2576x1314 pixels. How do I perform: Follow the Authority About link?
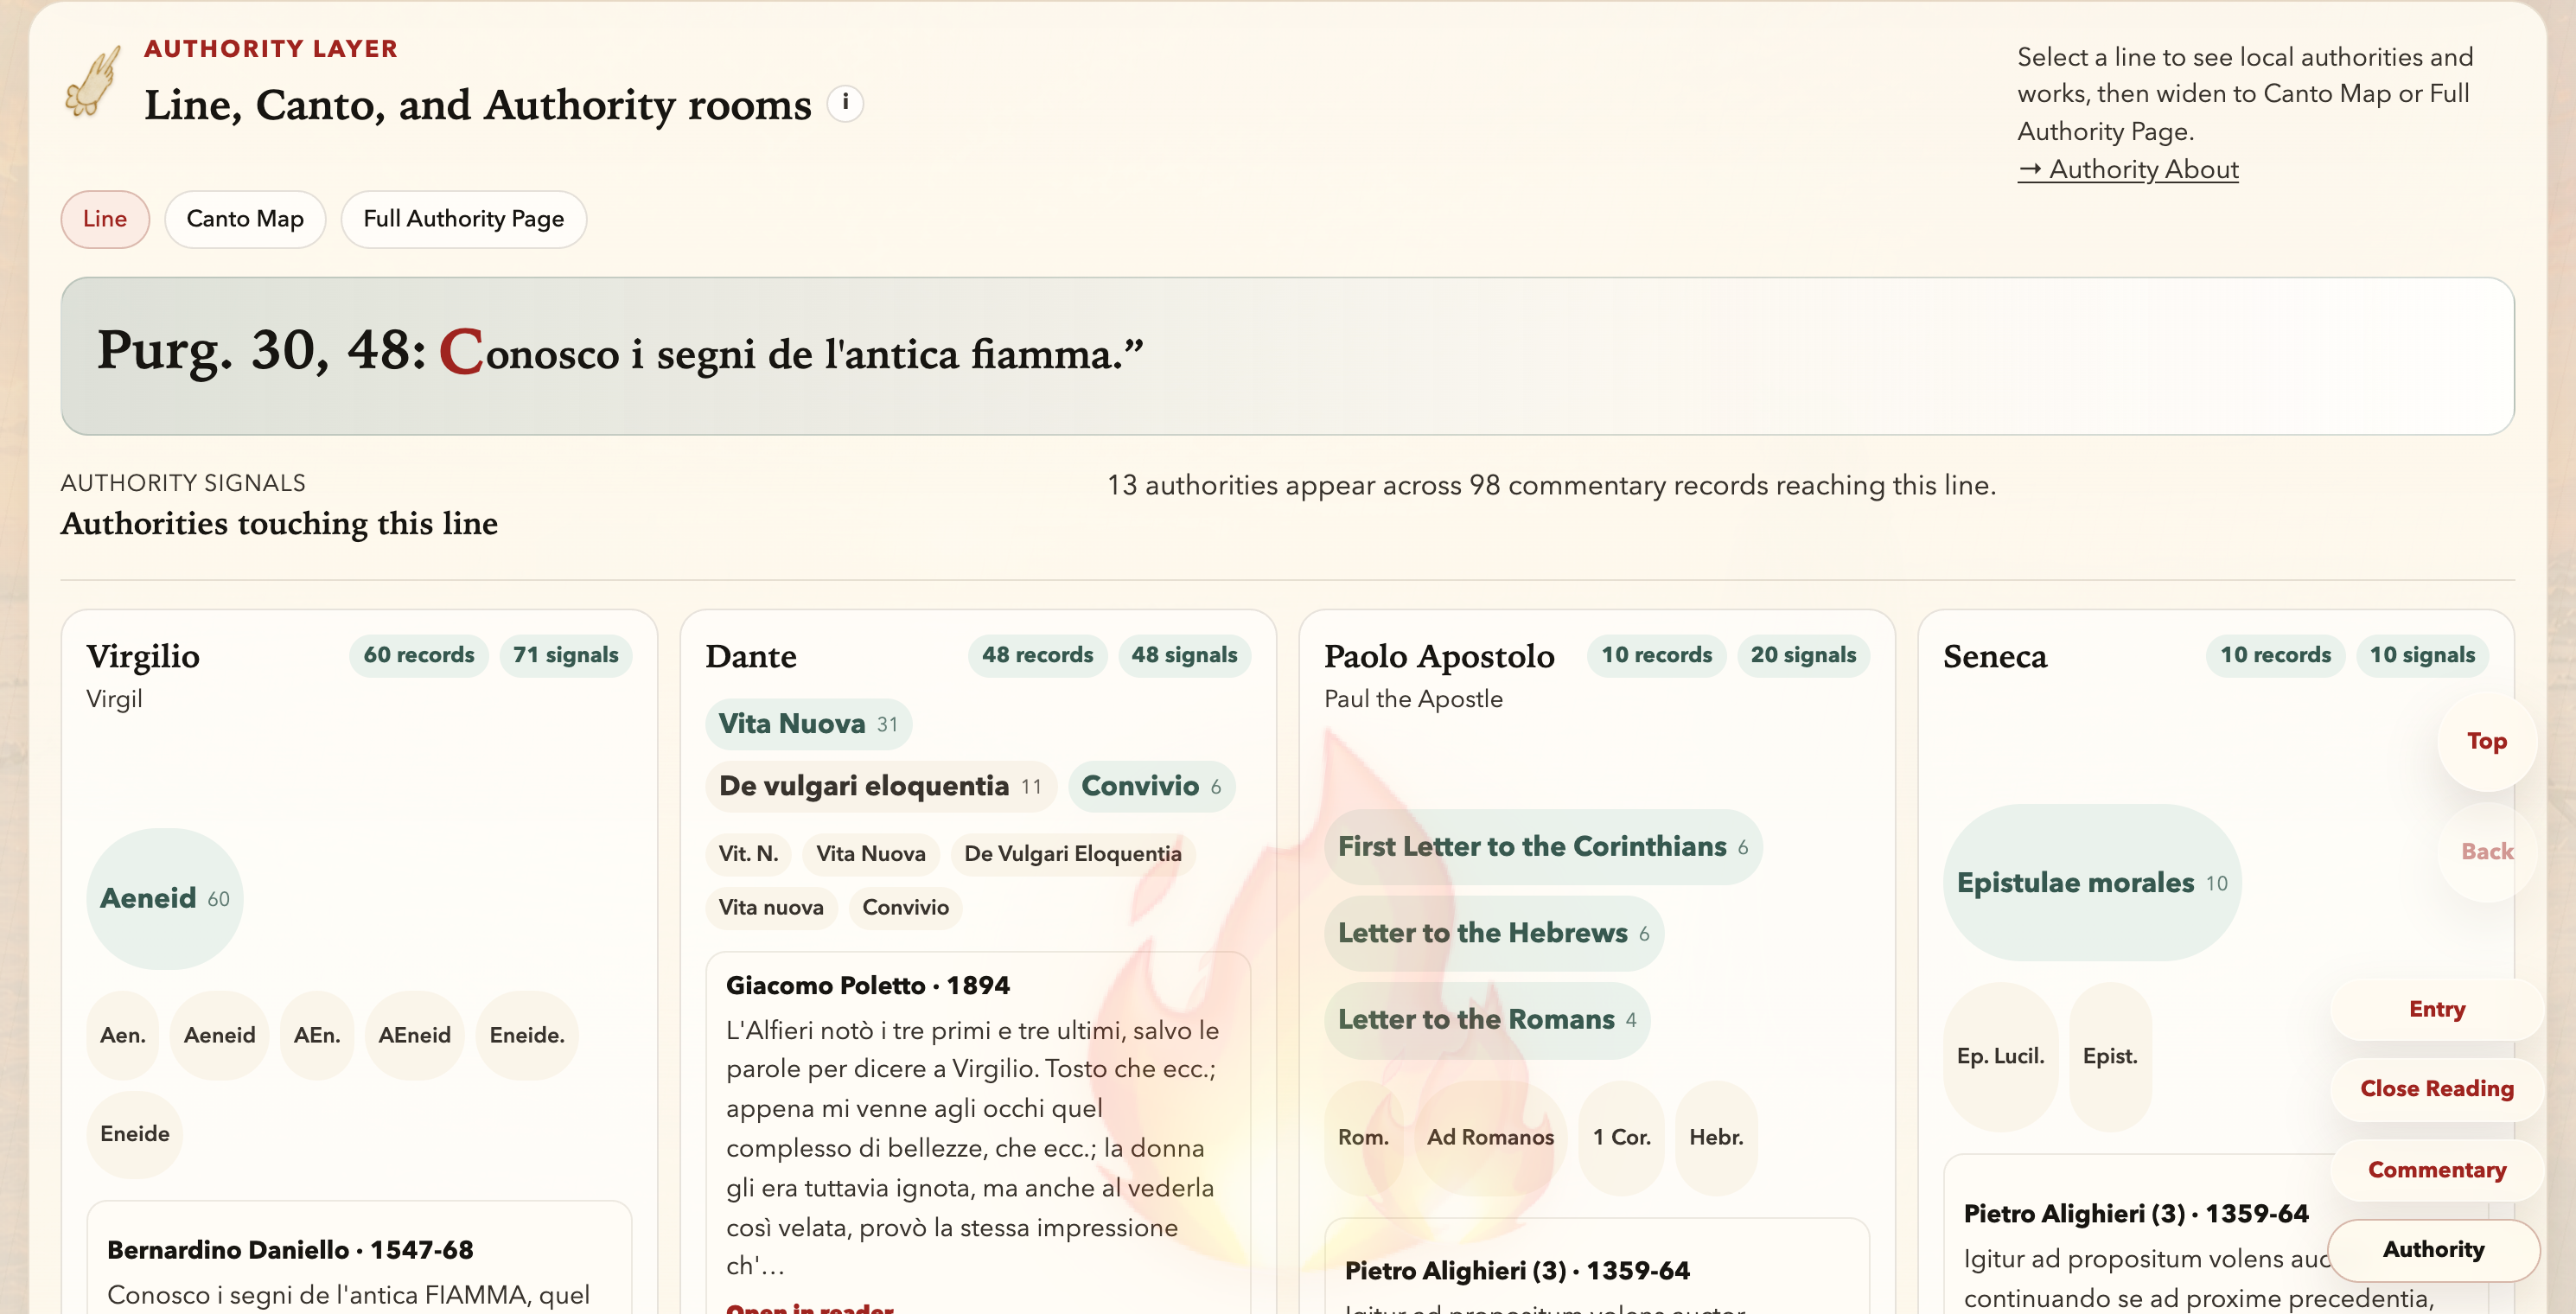[2128, 169]
